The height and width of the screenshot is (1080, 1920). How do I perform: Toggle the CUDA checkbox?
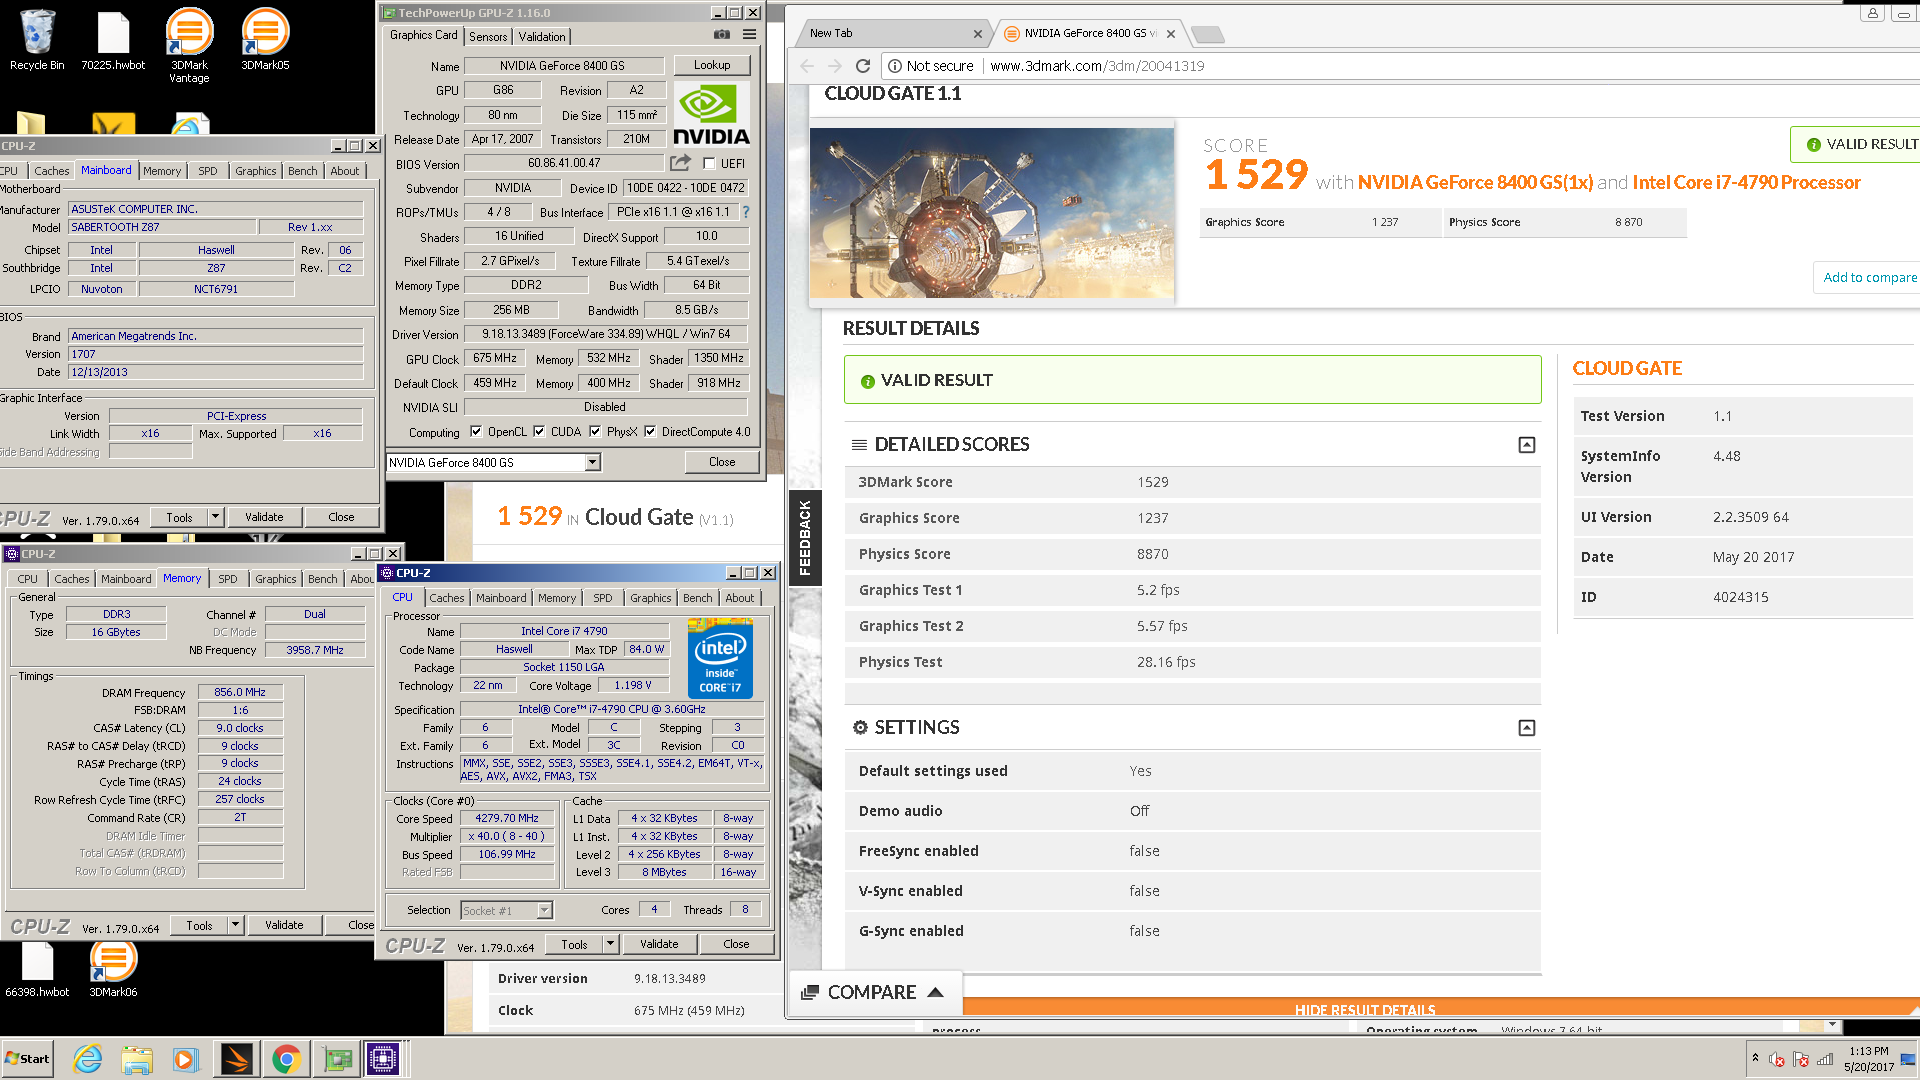click(x=539, y=432)
